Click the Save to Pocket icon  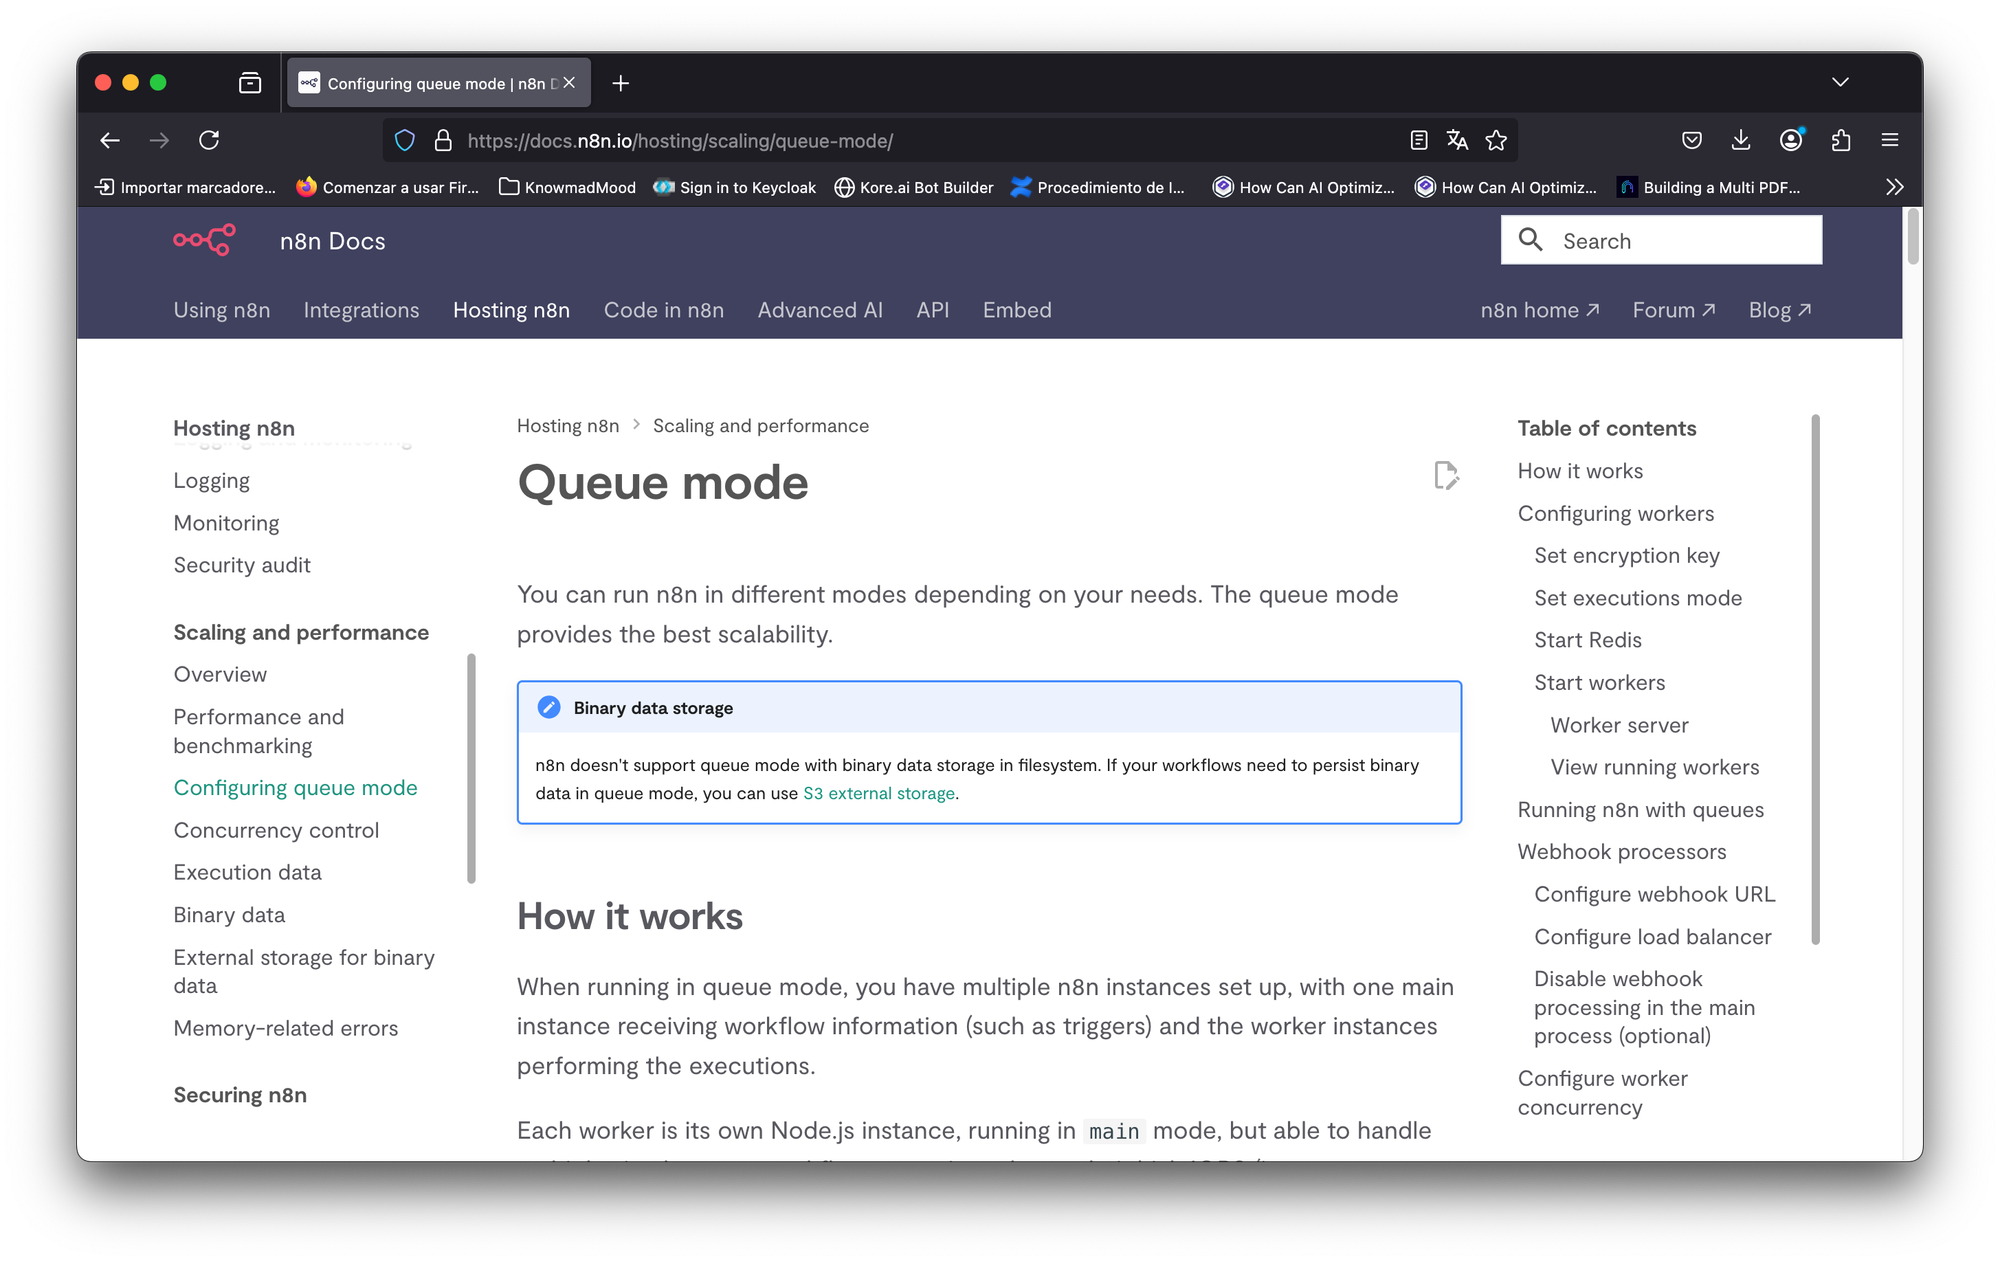pyautogui.click(x=1692, y=141)
